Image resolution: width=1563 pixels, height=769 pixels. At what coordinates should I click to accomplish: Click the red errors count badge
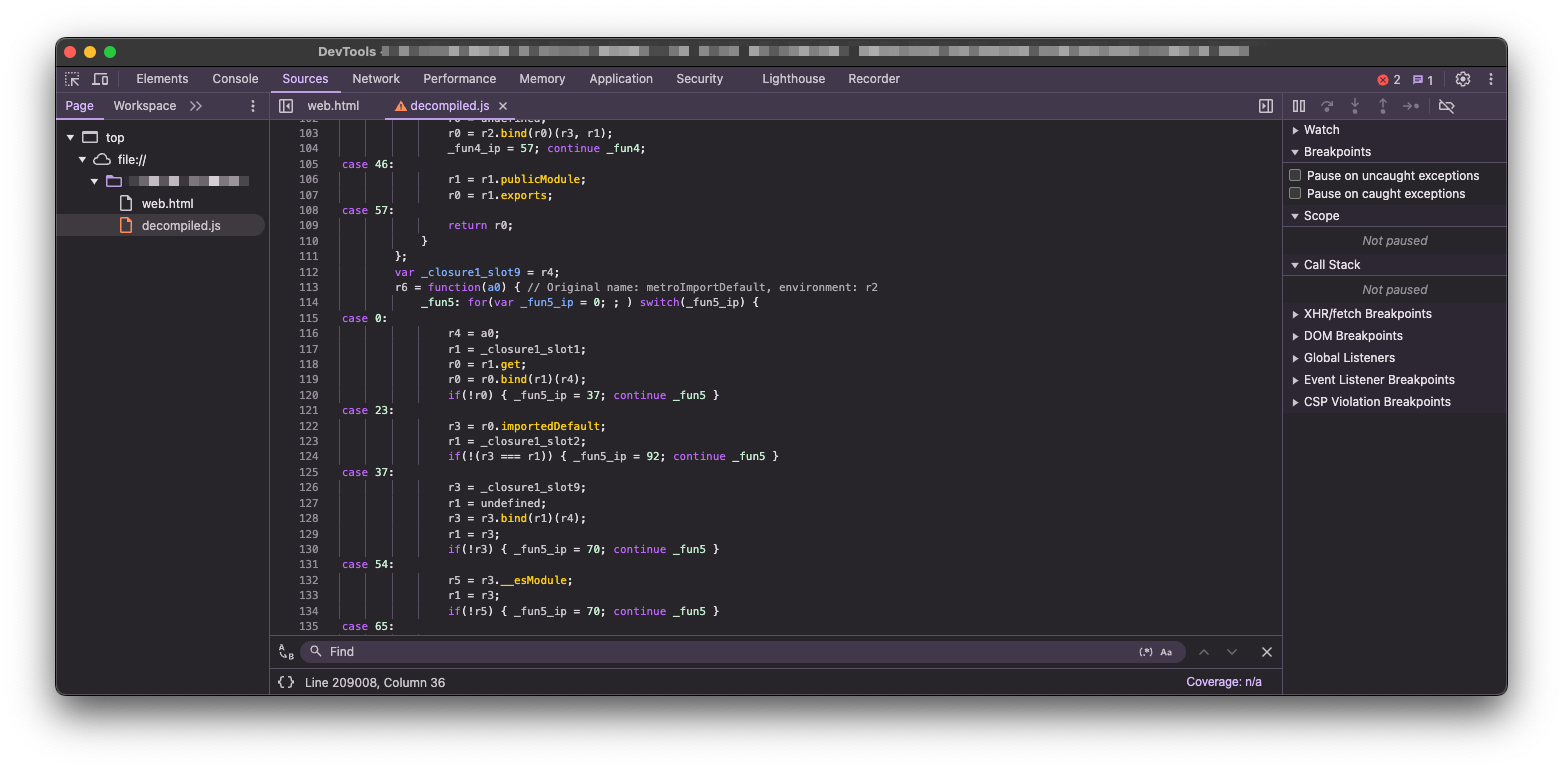1389,80
